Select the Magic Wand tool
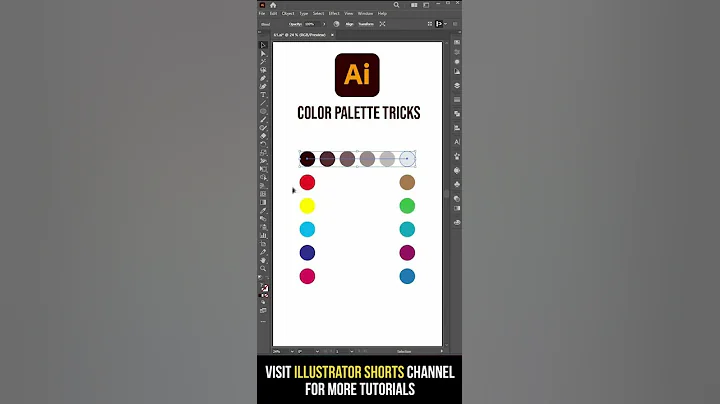720x404 pixels. click(263, 62)
